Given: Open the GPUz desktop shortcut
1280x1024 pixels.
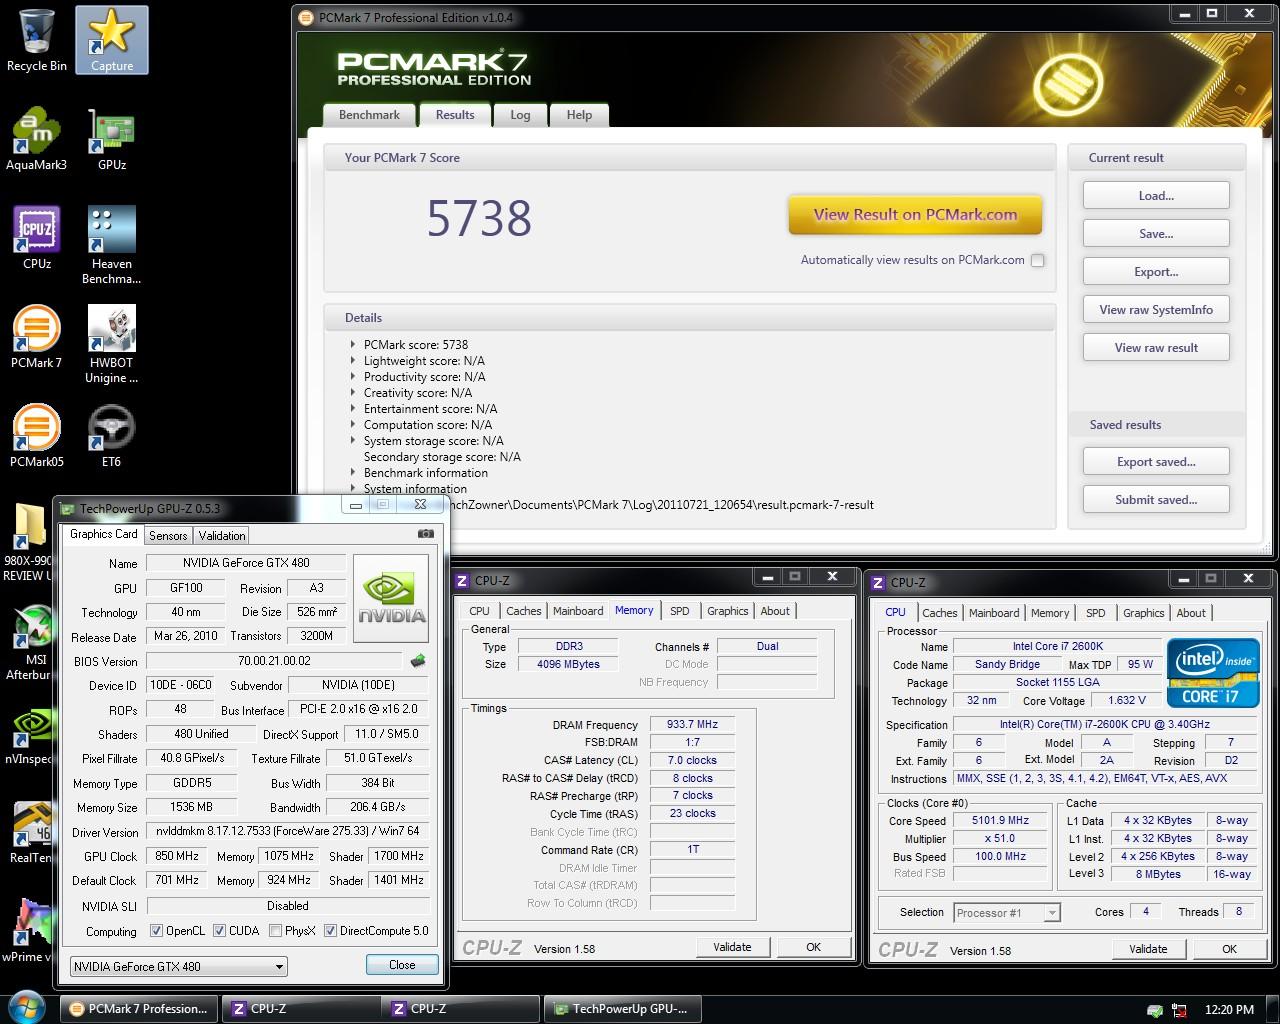Looking at the screenshot, I should [x=112, y=138].
